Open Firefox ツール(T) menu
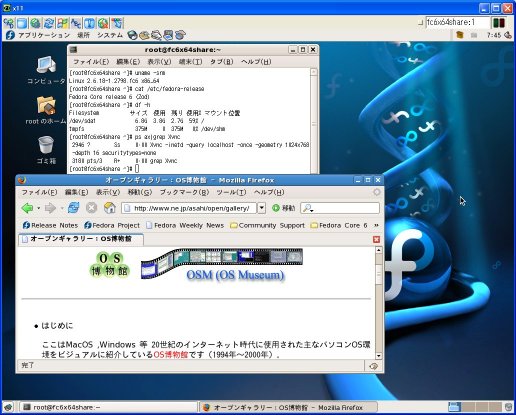Screen dimensions: 516x415 coord(231,192)
